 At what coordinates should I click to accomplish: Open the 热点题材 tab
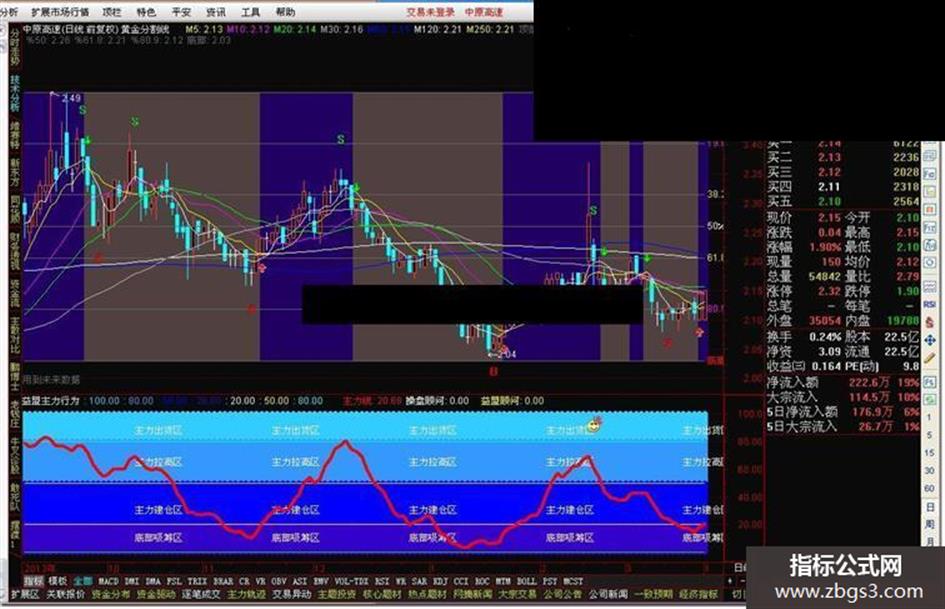(427, 595)
